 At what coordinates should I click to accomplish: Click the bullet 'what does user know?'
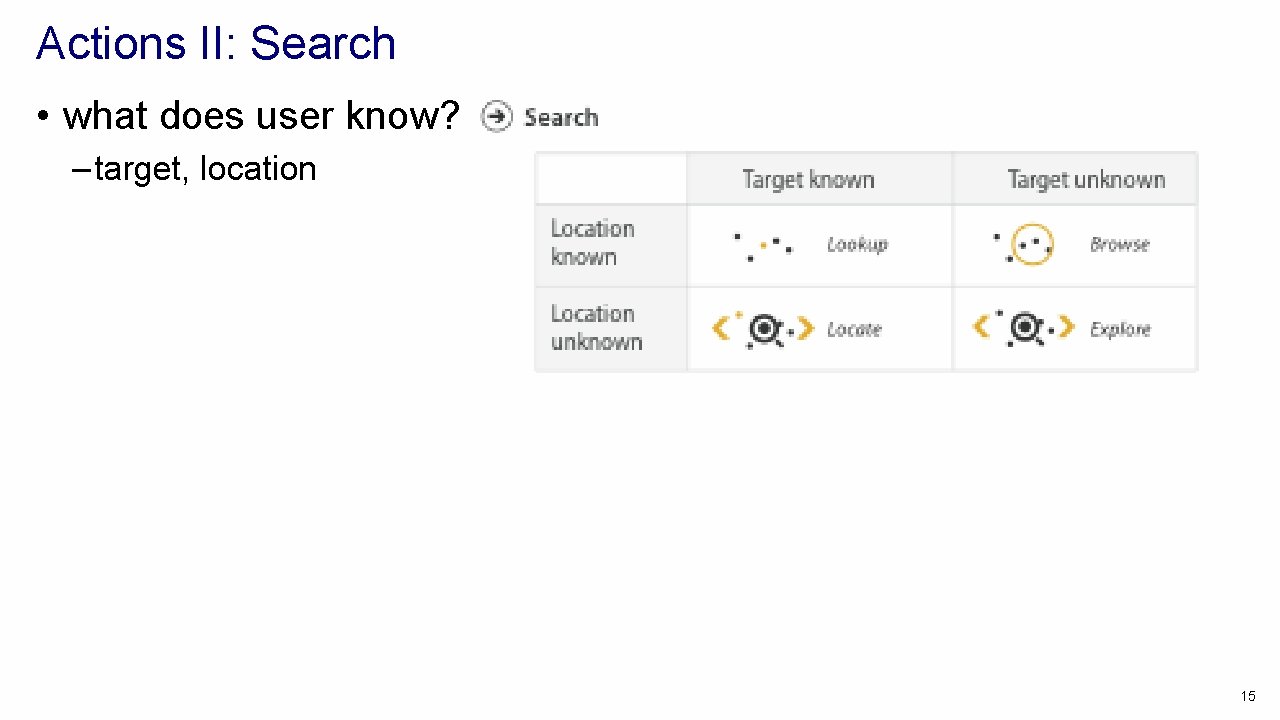pyautogui.click(x=260, y=117)
